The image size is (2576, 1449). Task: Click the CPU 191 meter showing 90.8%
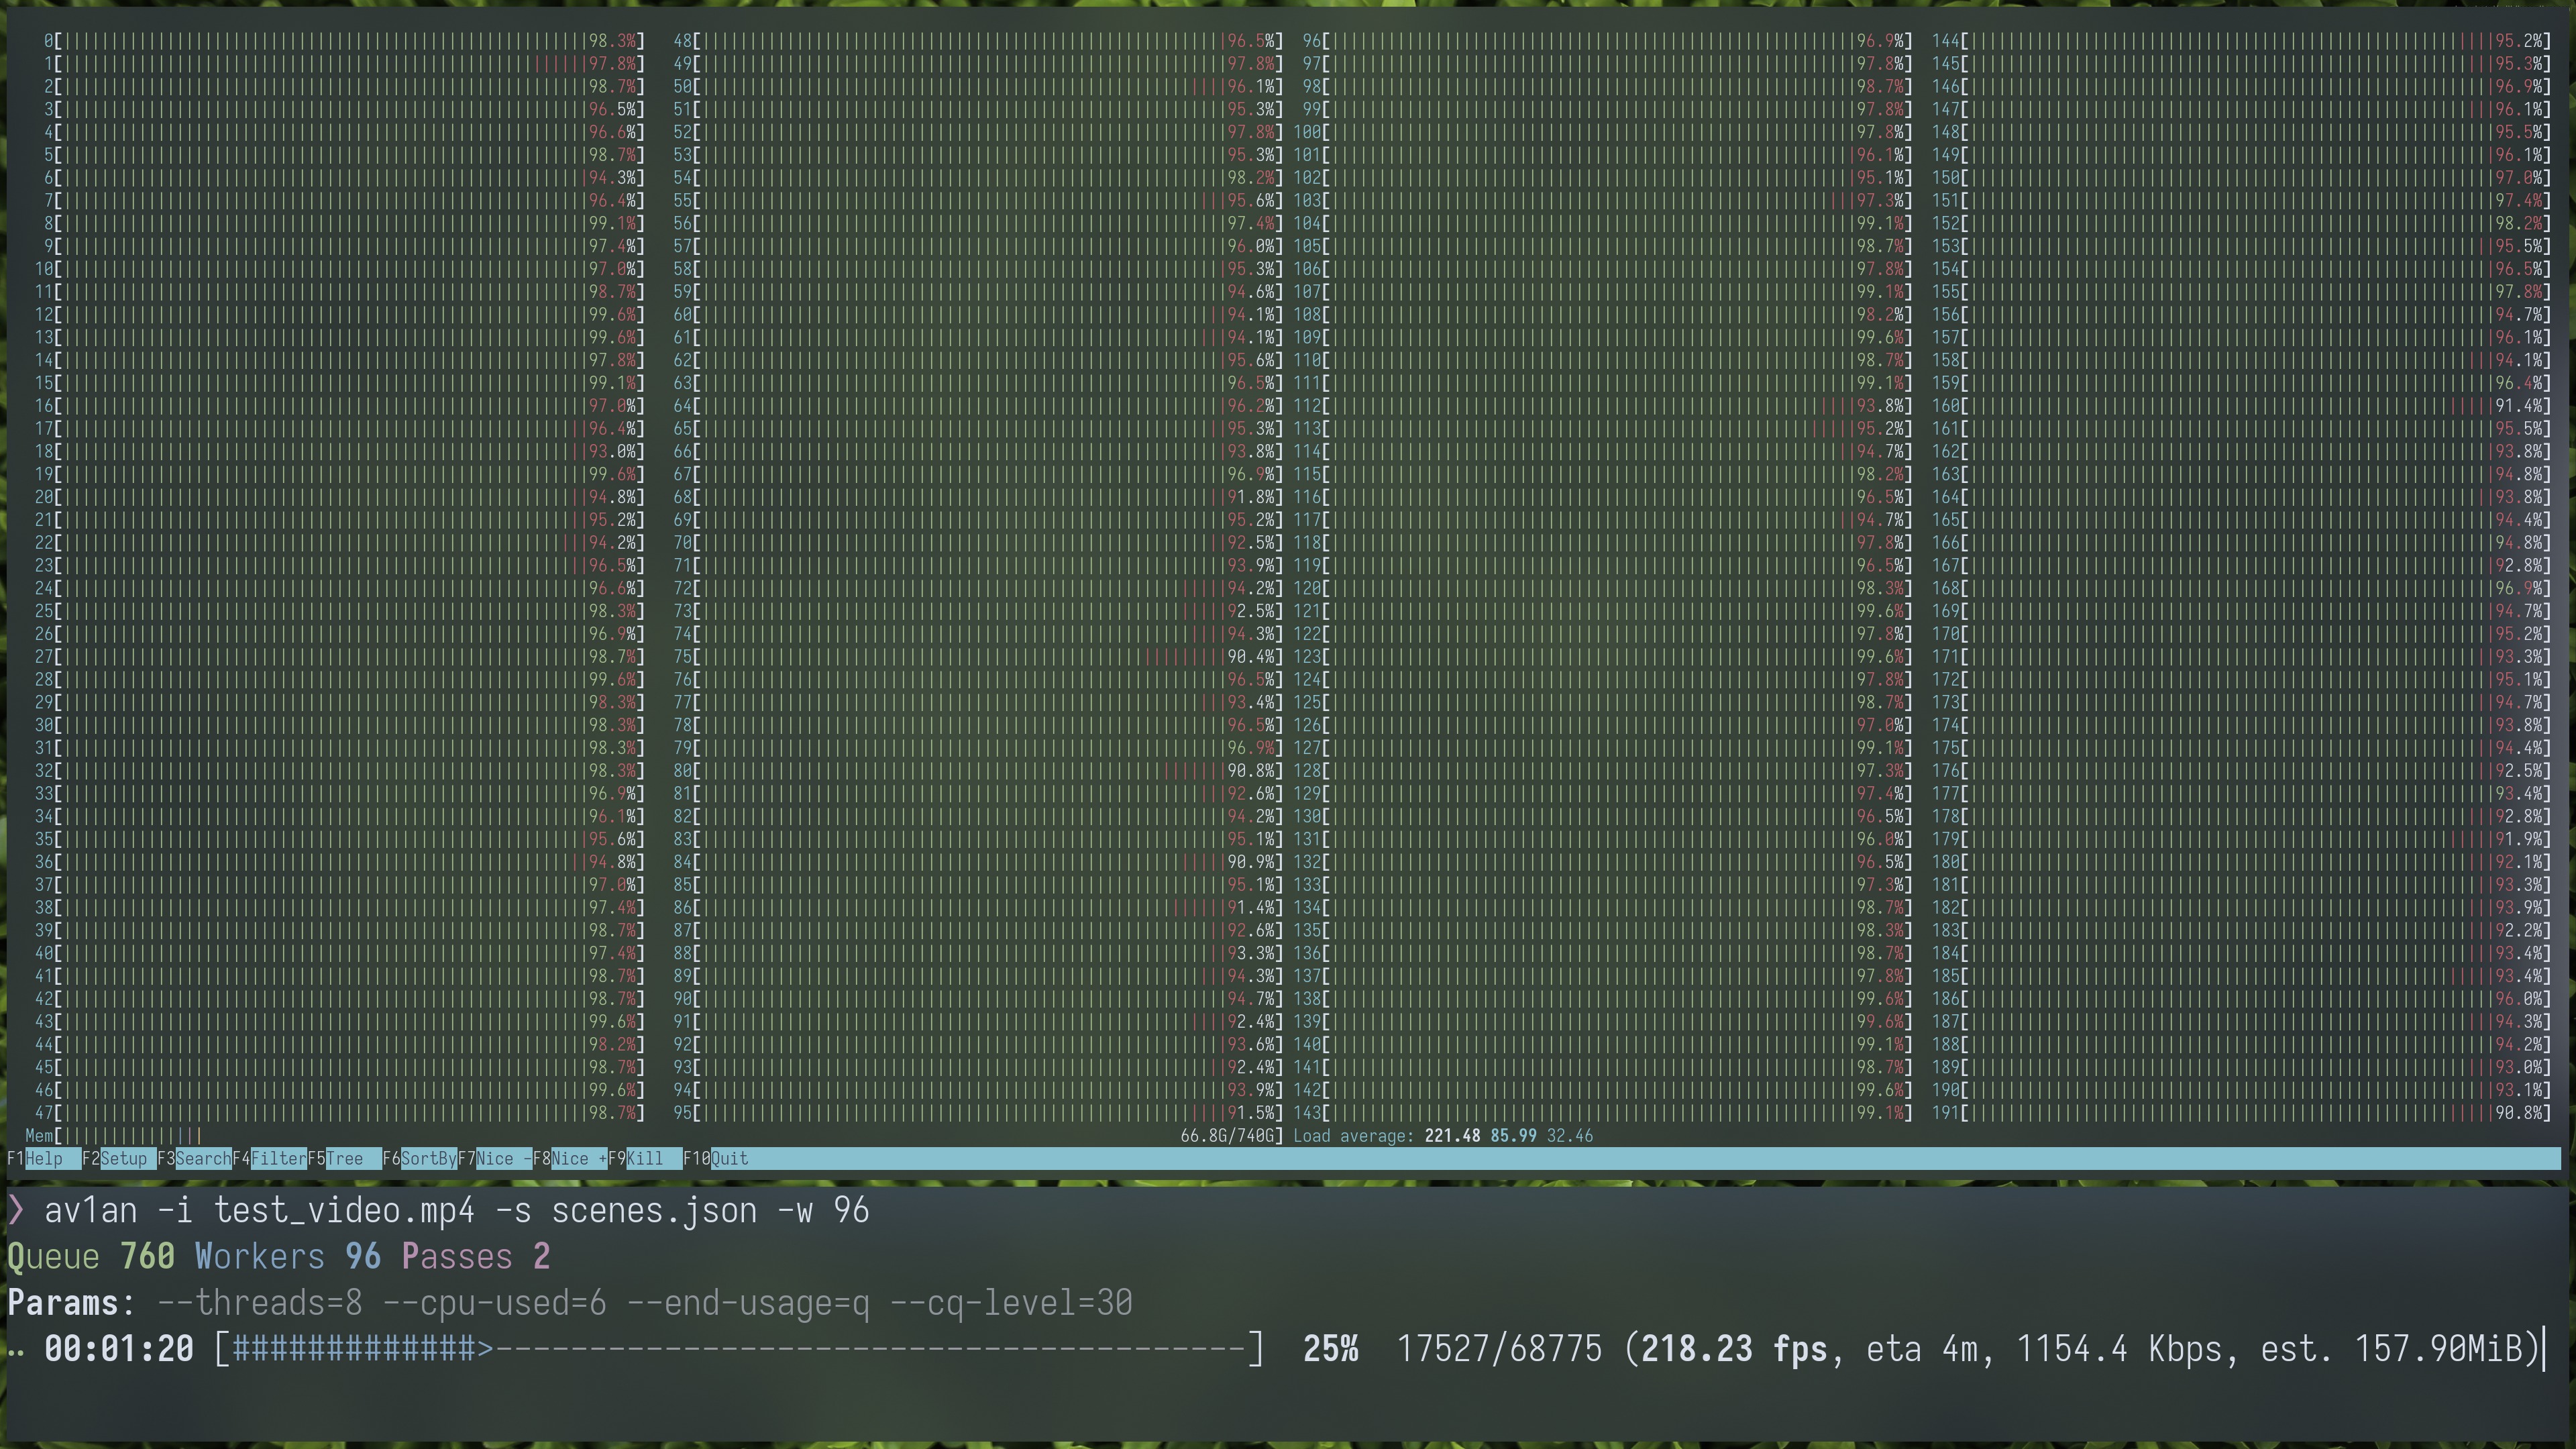(x=2241, y=1113)
